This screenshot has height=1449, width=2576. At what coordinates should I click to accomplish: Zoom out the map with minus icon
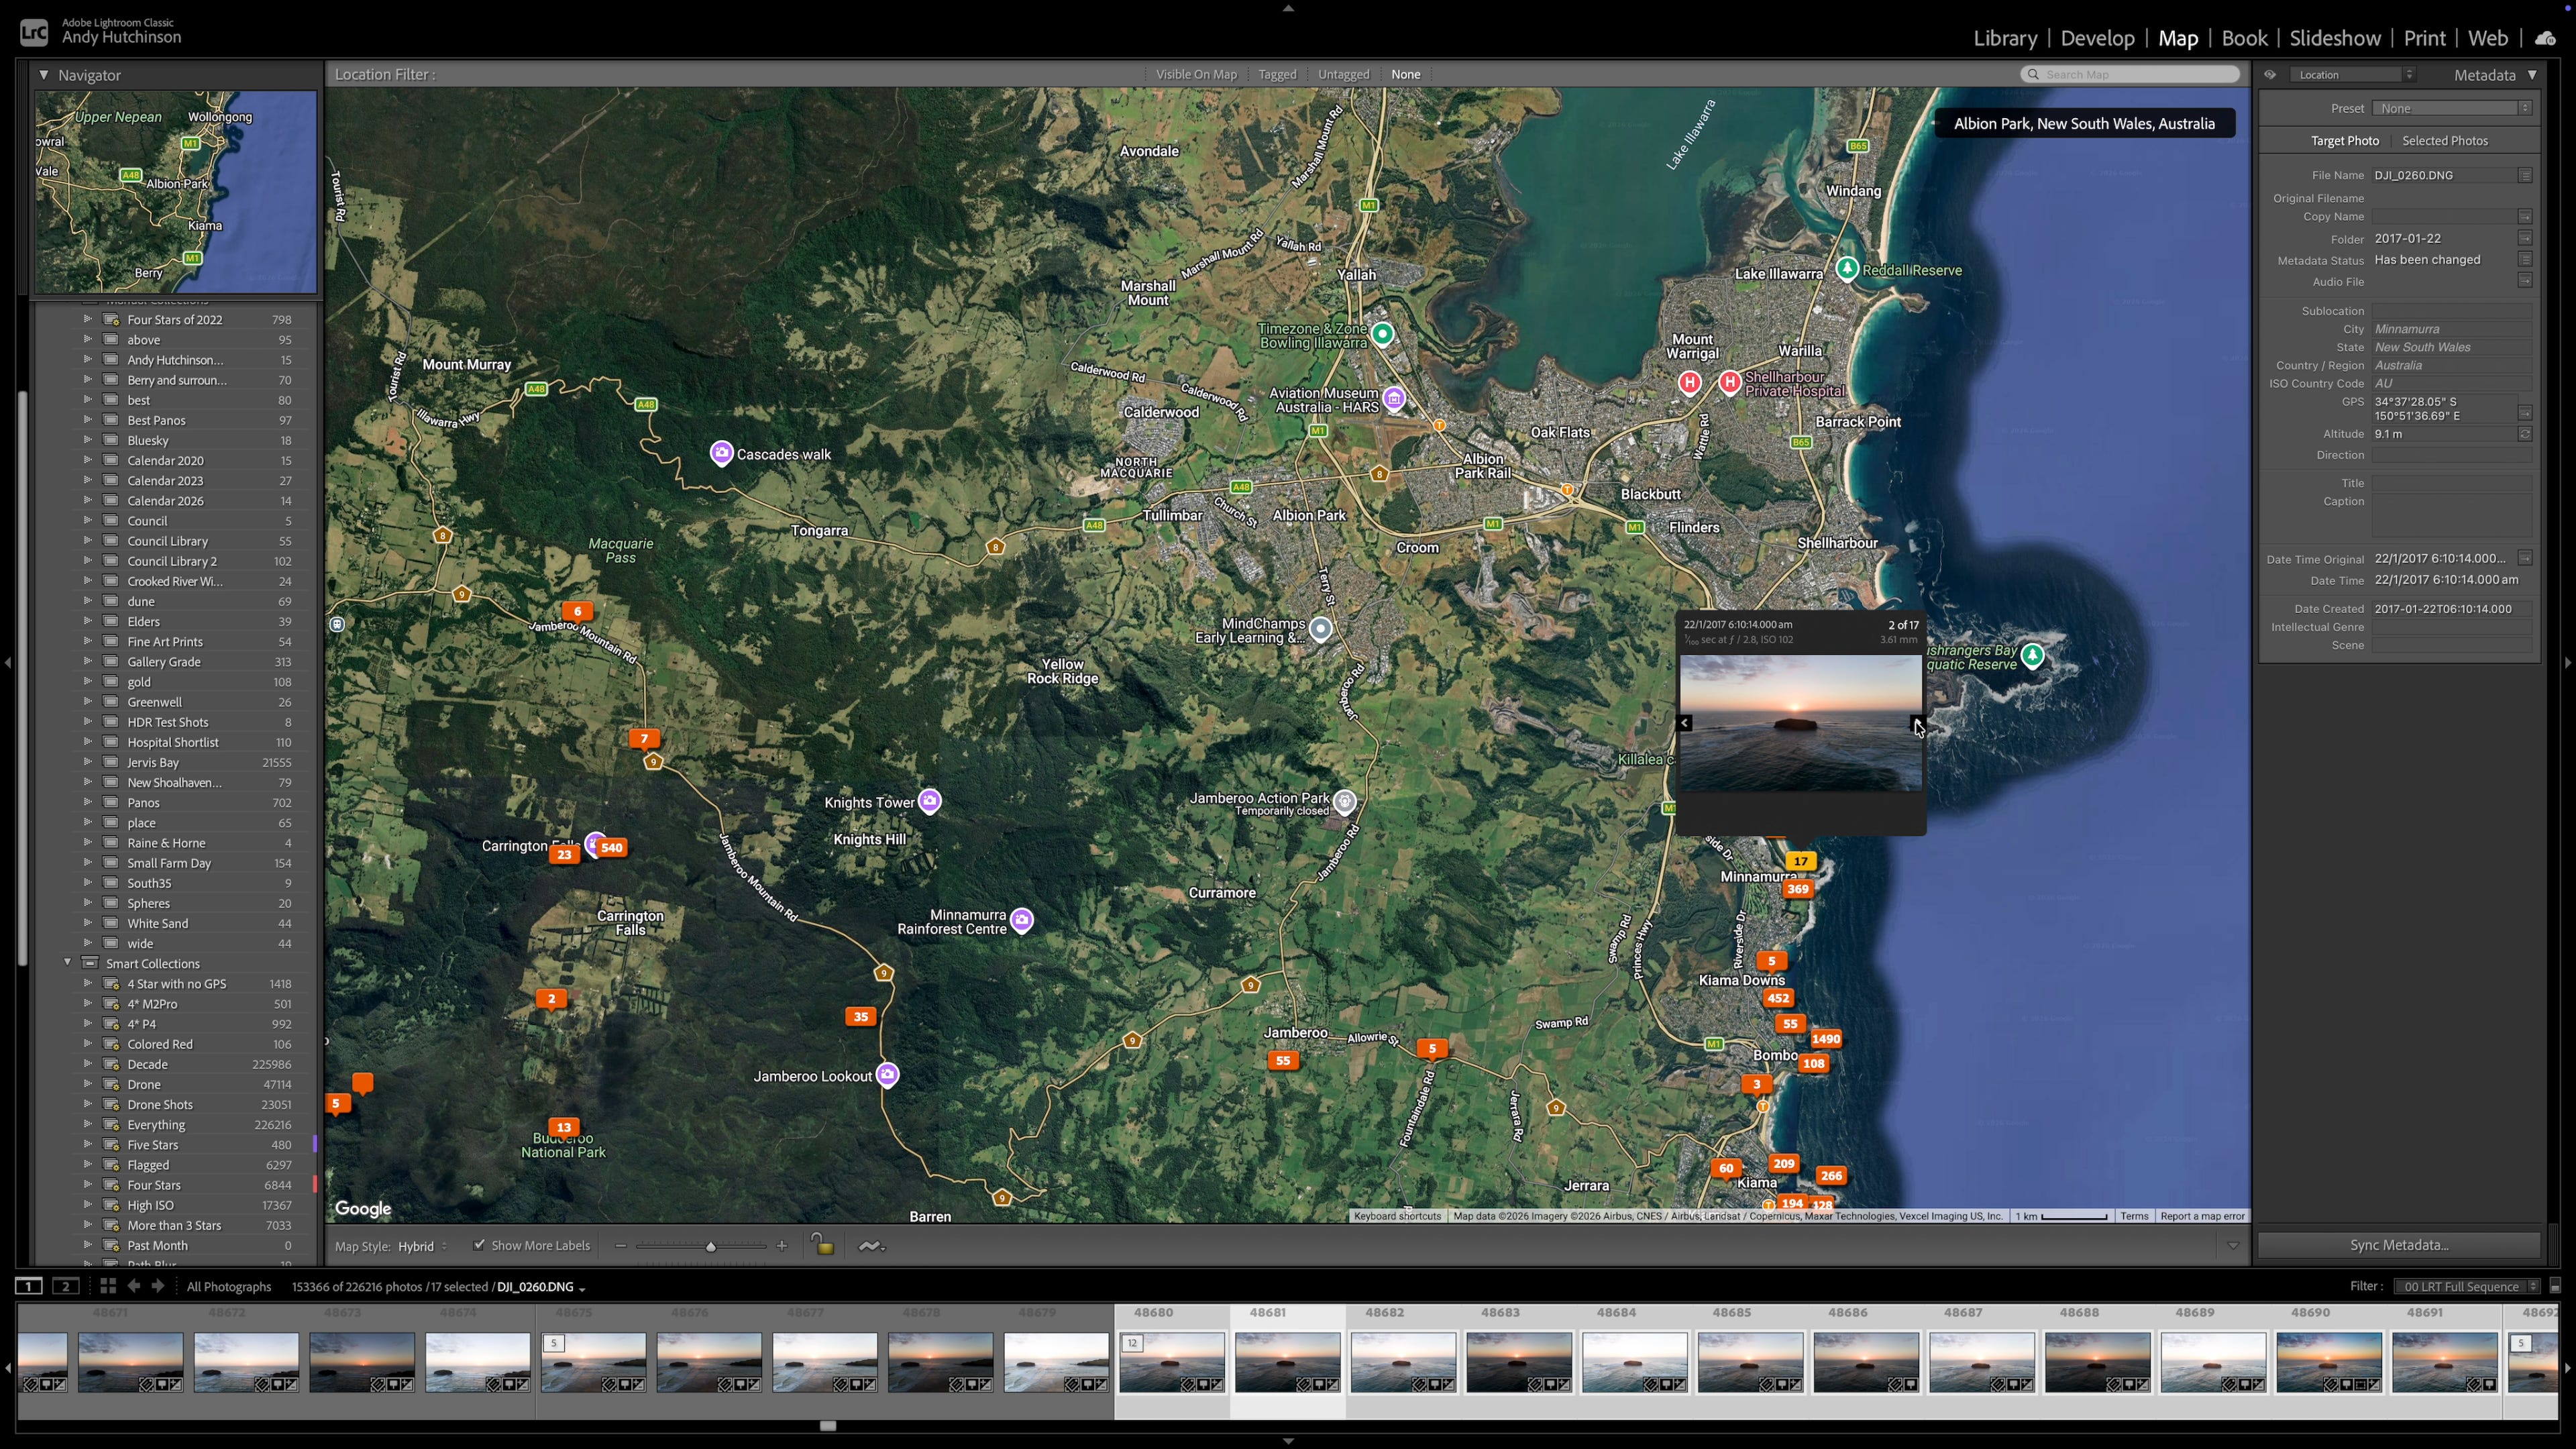621,1245
